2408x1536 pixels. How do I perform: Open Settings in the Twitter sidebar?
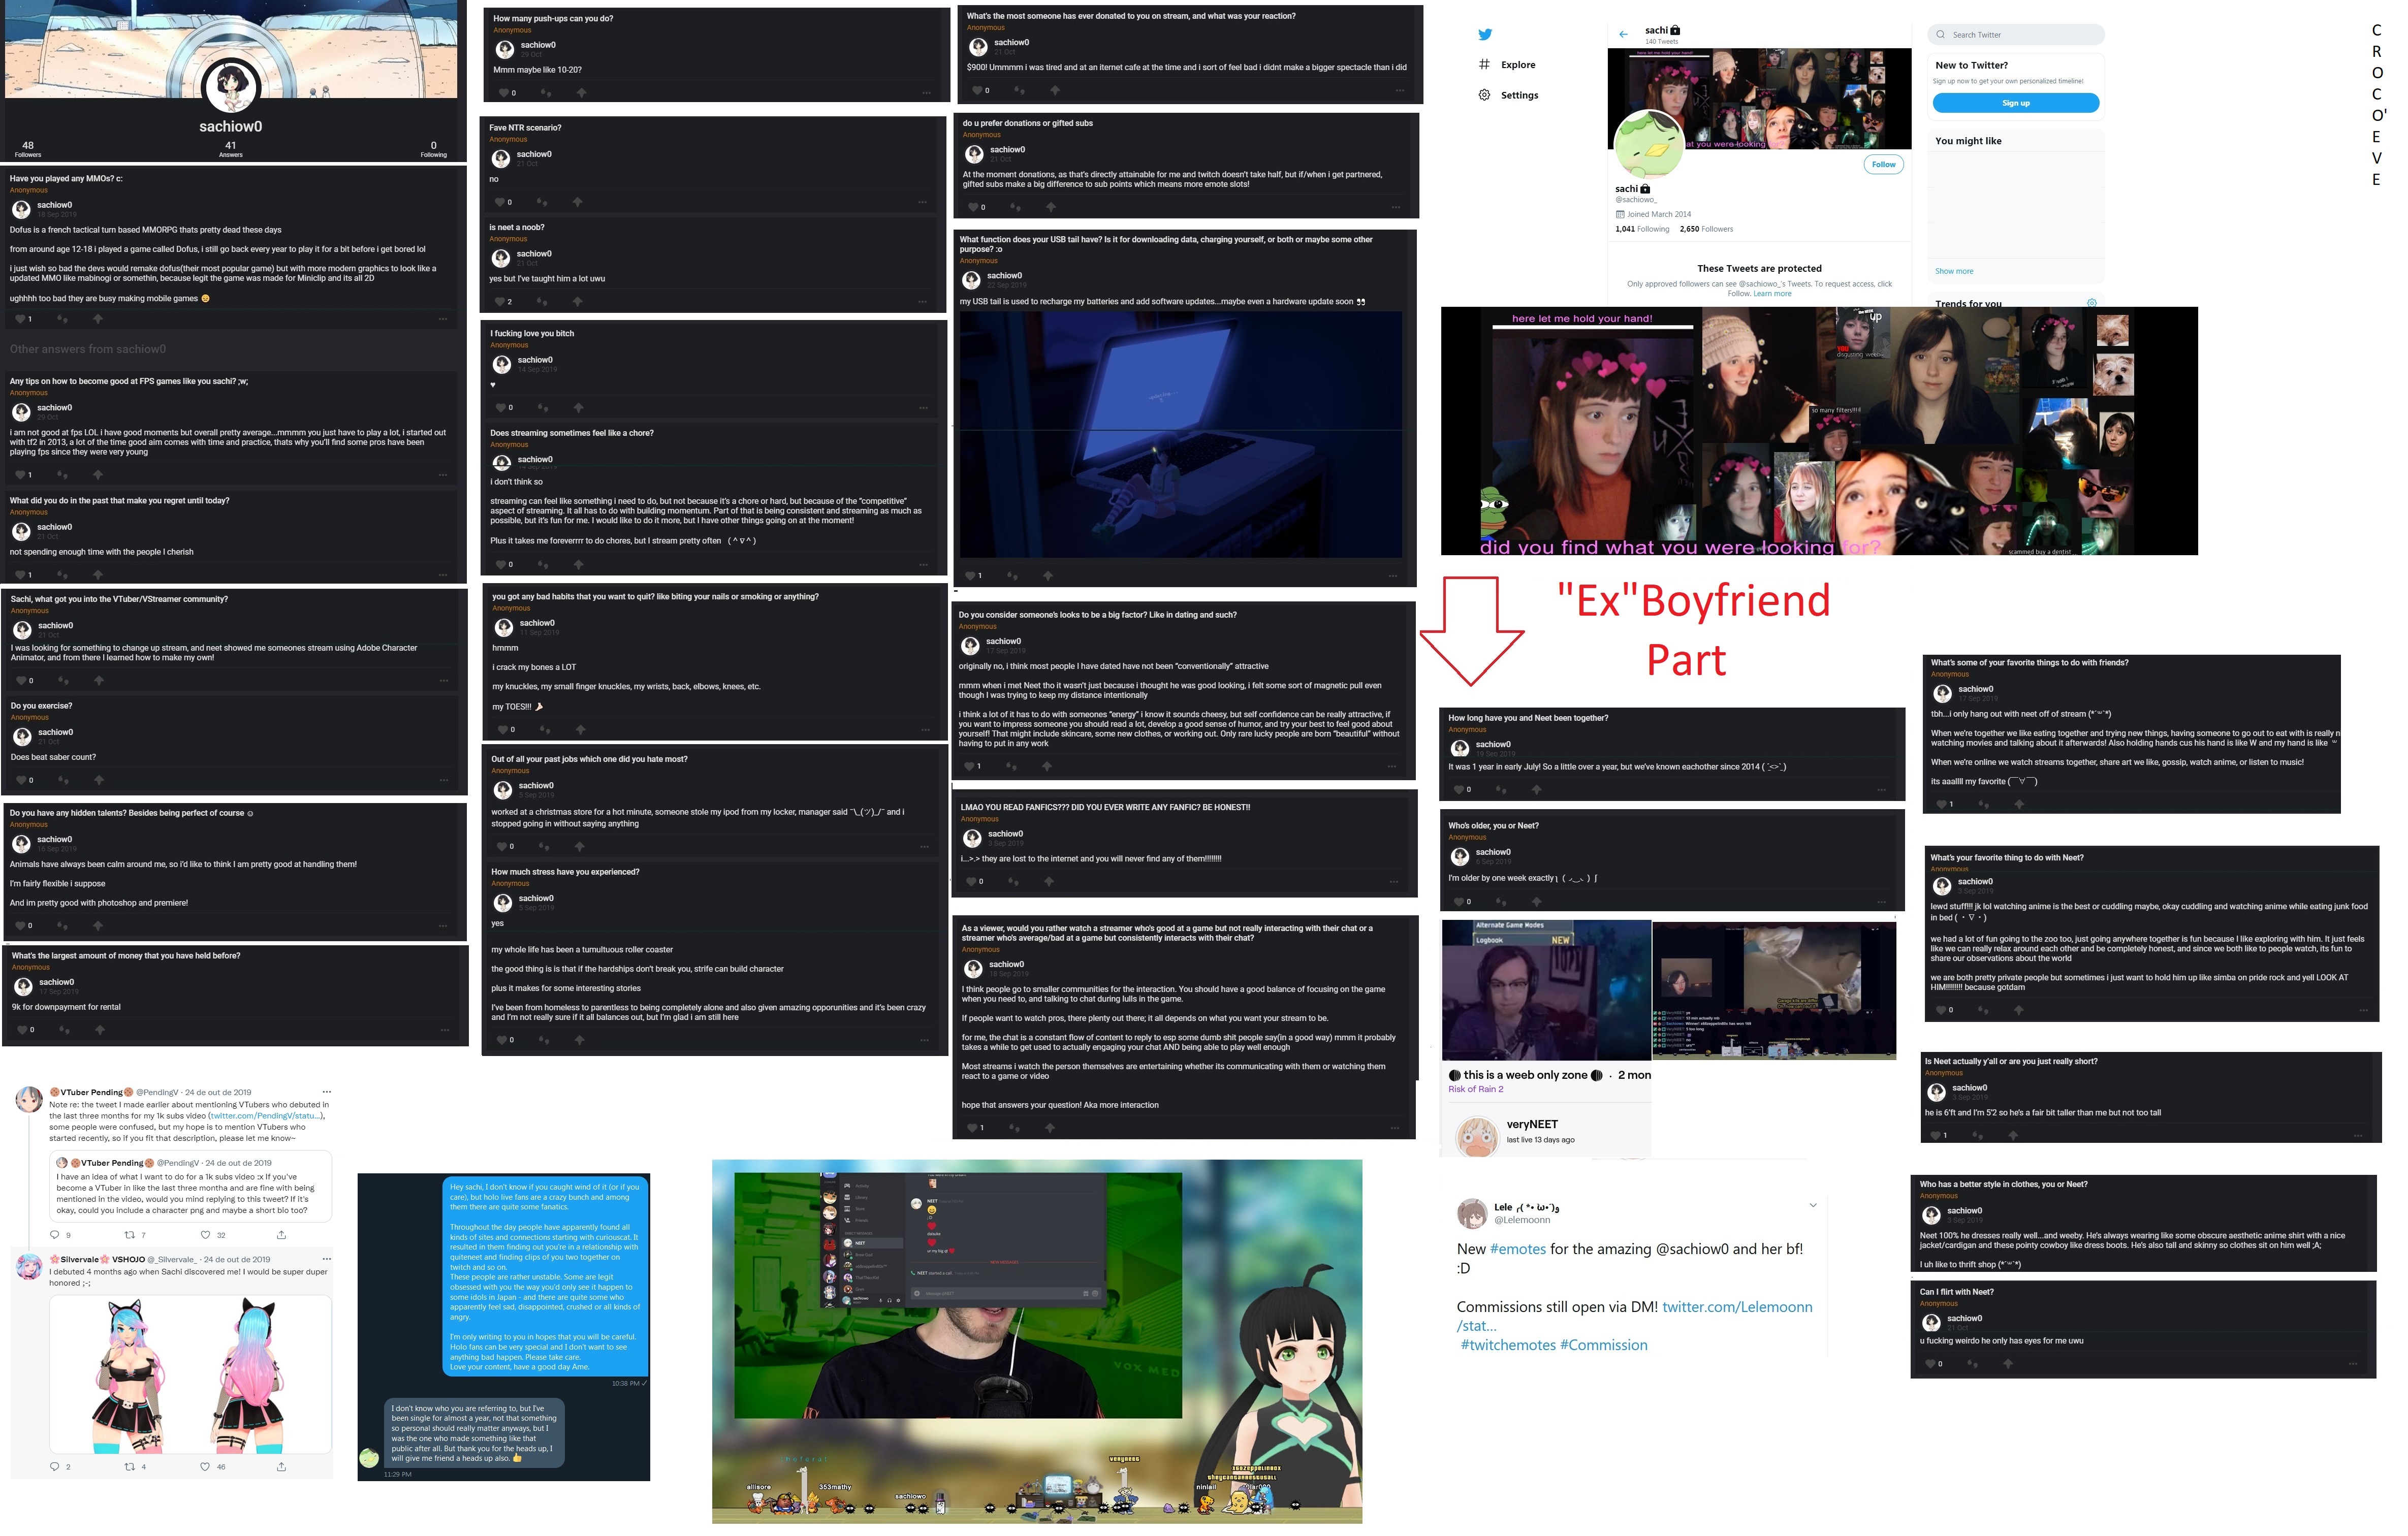(x=1508, y=95)
